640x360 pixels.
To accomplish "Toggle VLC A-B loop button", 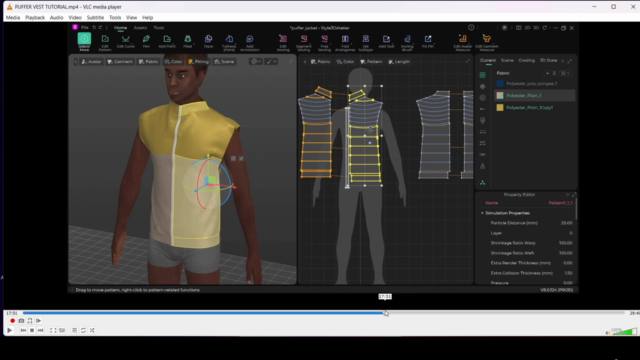I will click(30, 321).
